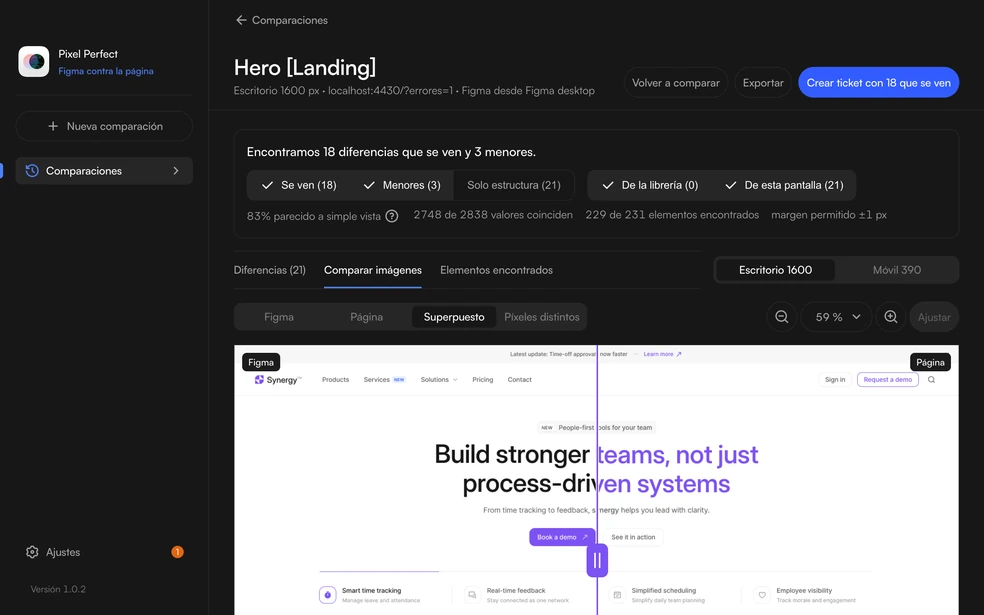The image size is (984, 615).
Task: Open the Elementos encontrados tab
Action: [496, 270]
